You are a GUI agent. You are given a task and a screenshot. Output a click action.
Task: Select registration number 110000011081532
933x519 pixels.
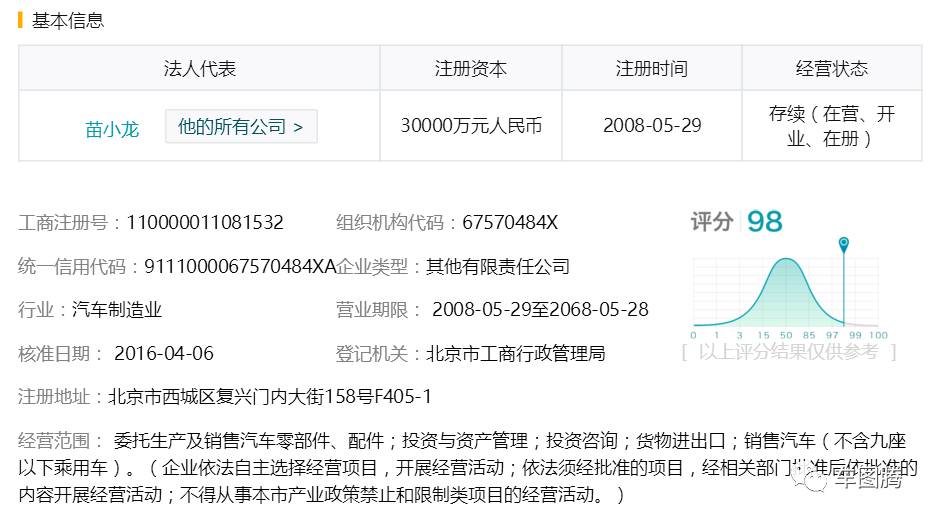[x=205, y=223]
